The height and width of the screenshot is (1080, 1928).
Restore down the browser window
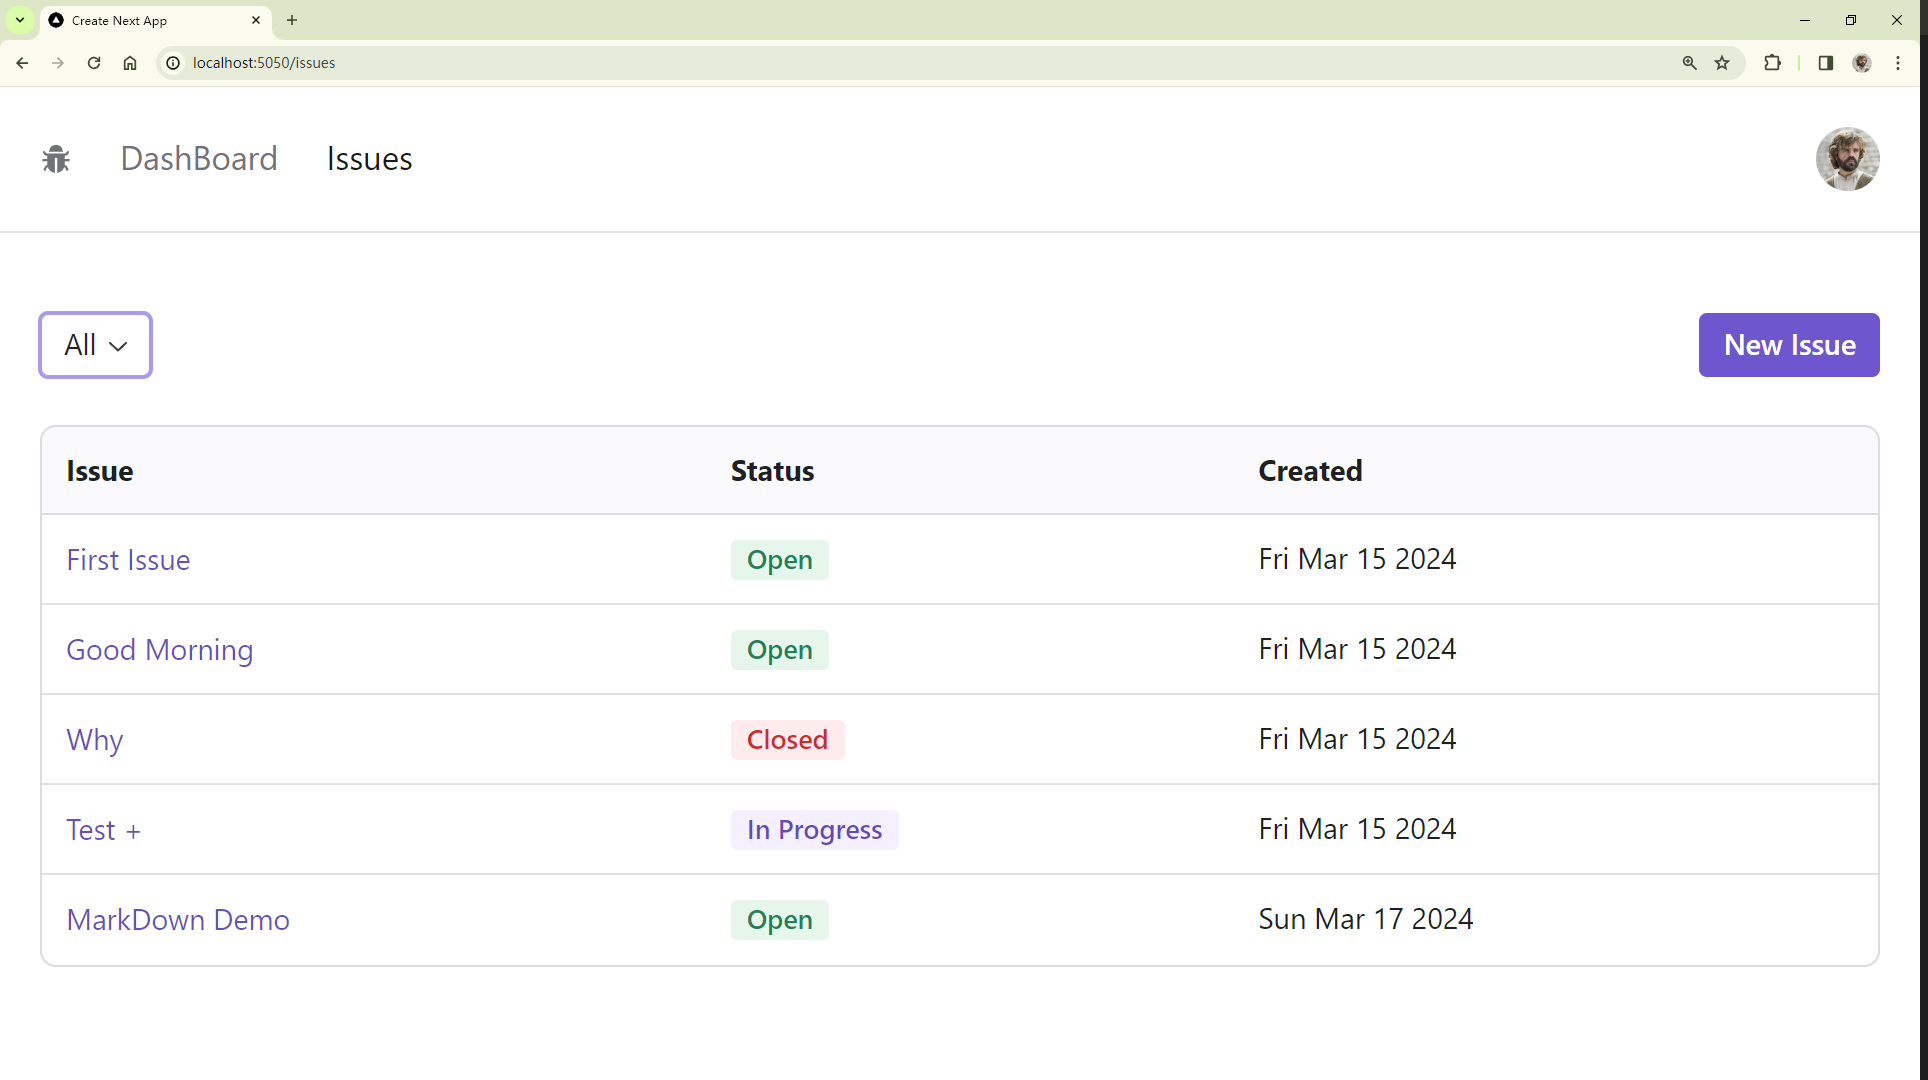1851,20
